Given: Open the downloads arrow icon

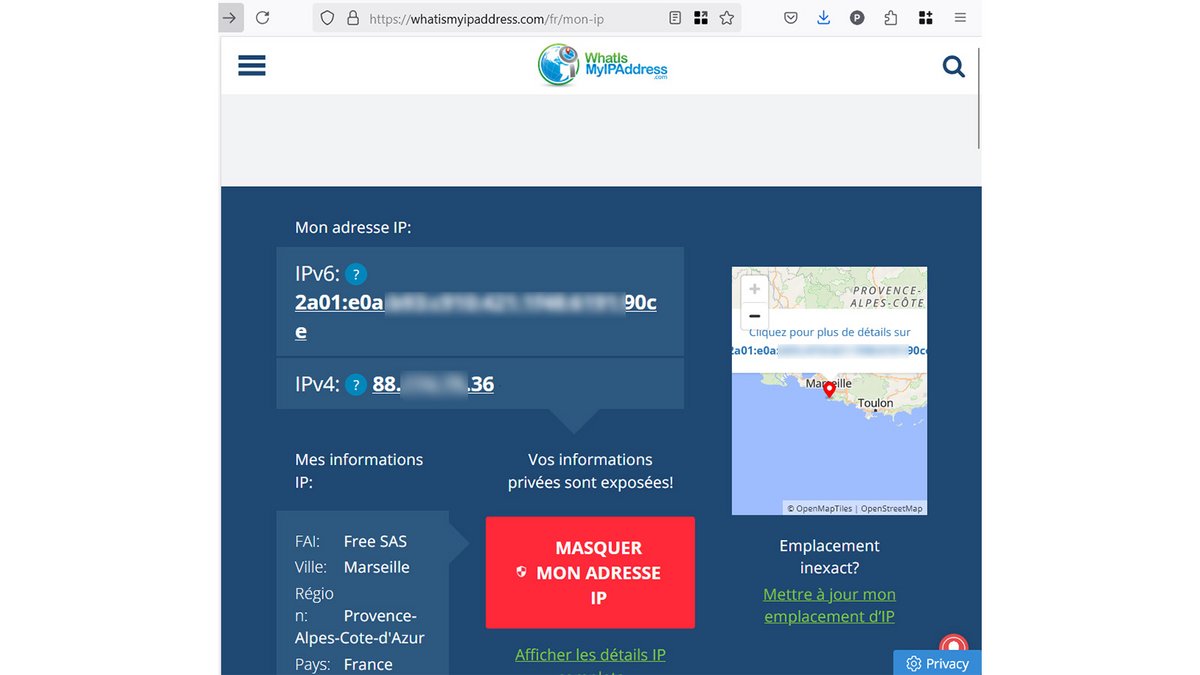Looking at the screenshot, I should (x=824, y=18).
